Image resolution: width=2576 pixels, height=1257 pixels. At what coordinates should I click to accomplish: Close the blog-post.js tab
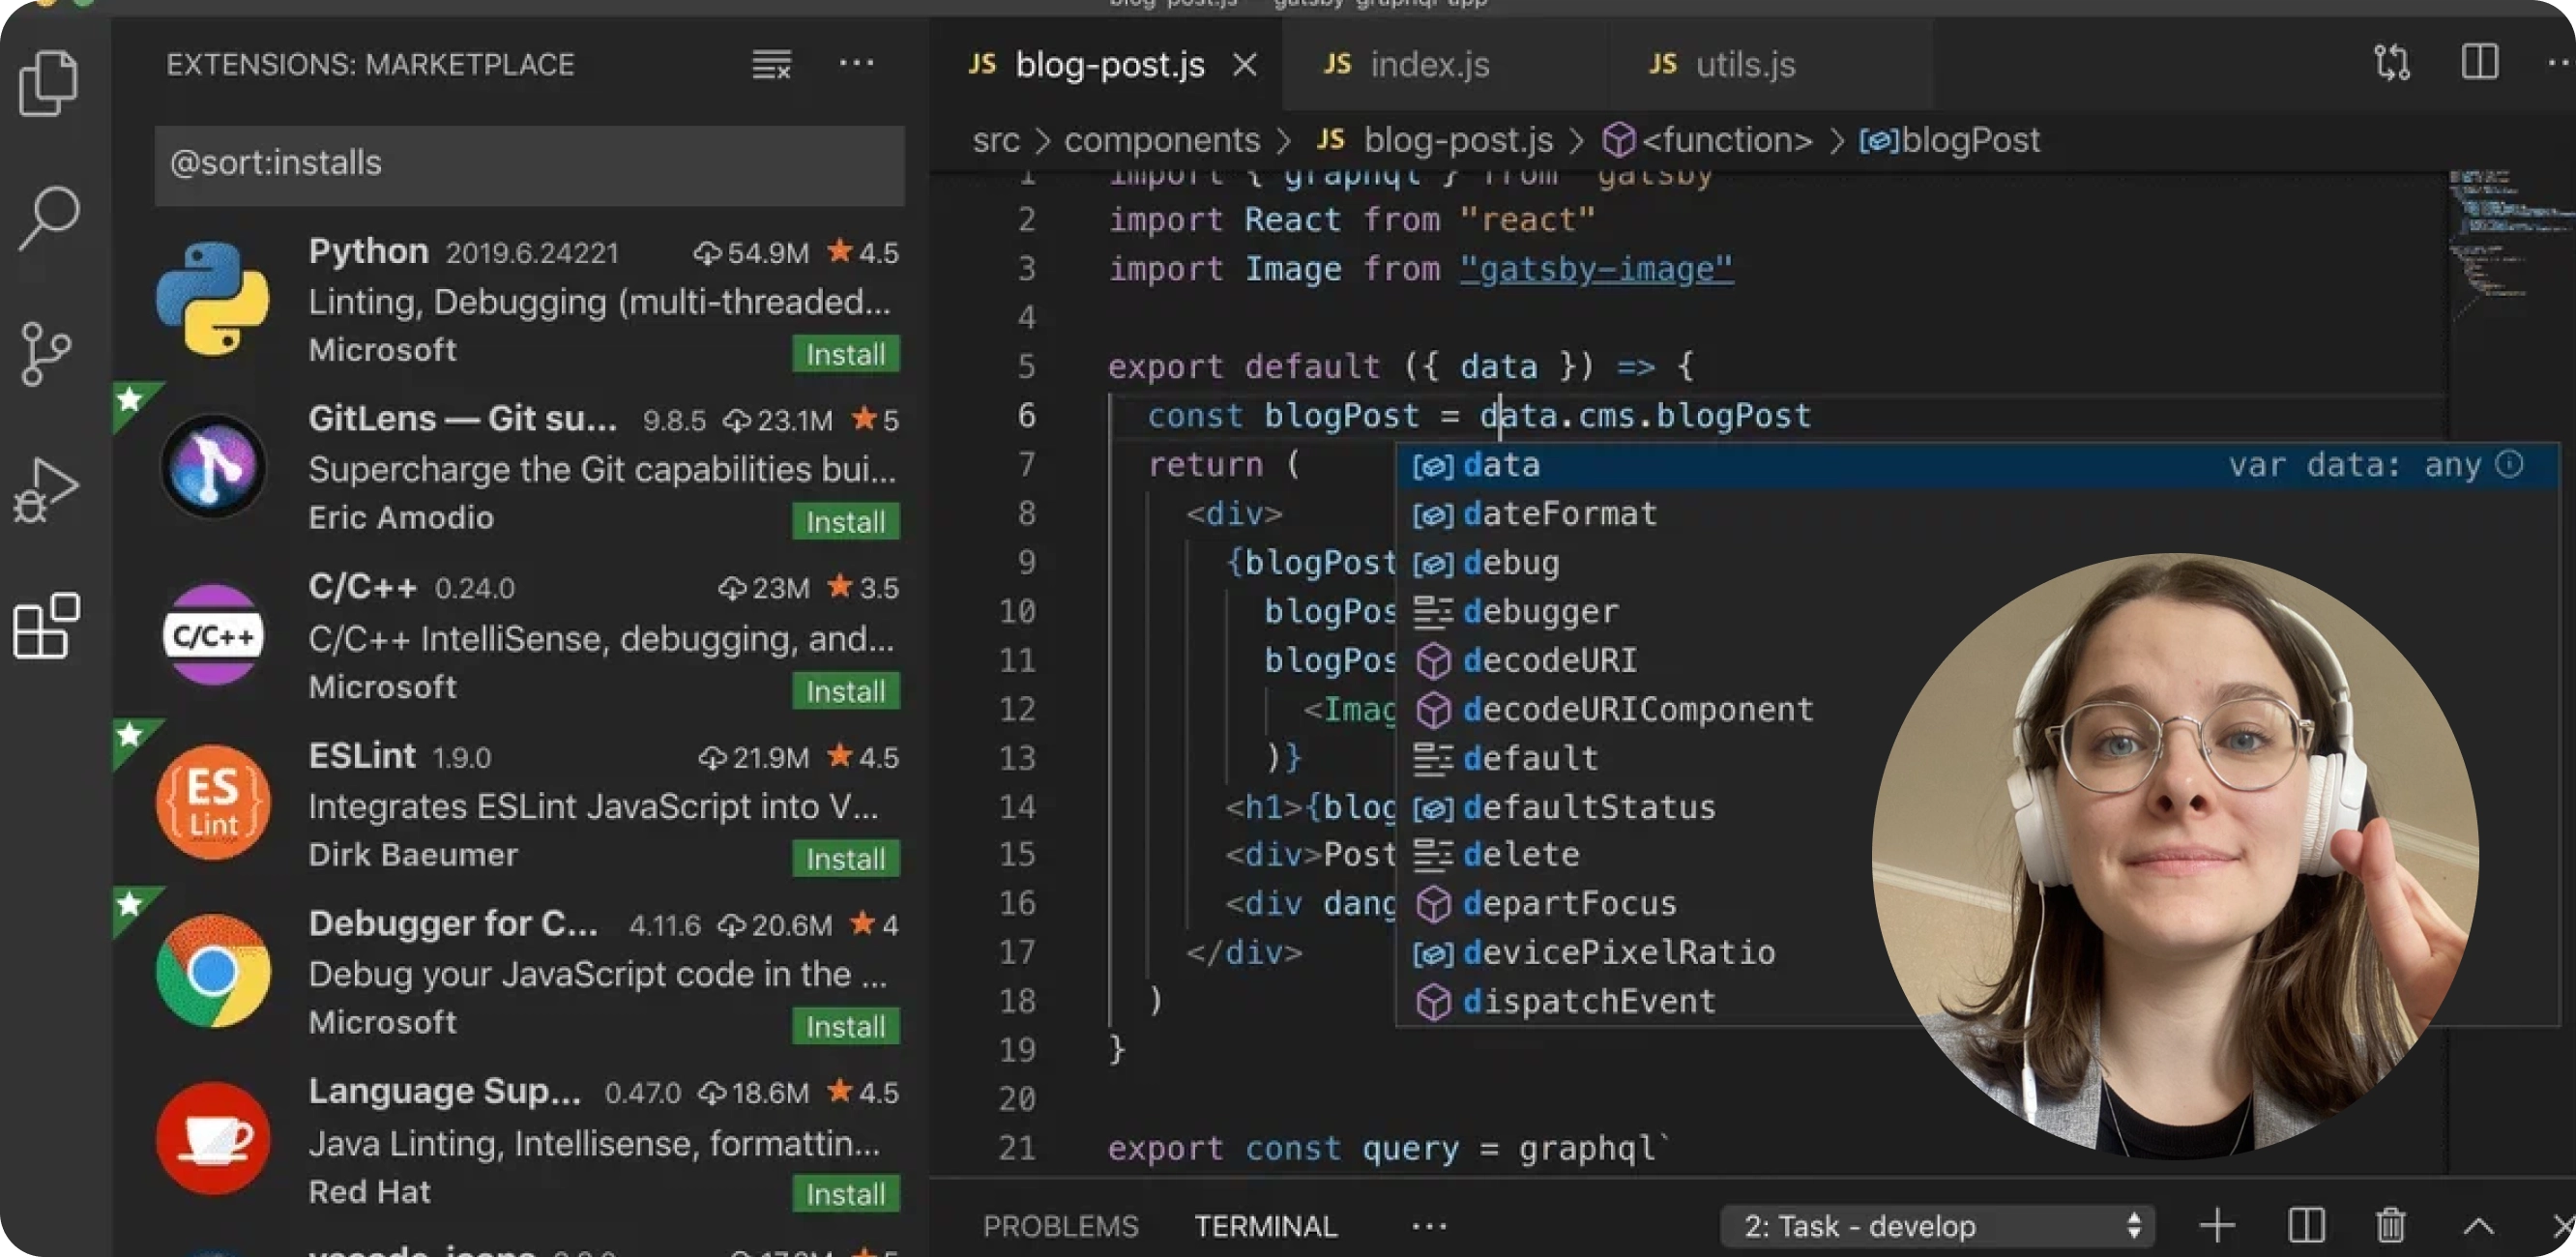(x=1245, y=65)
